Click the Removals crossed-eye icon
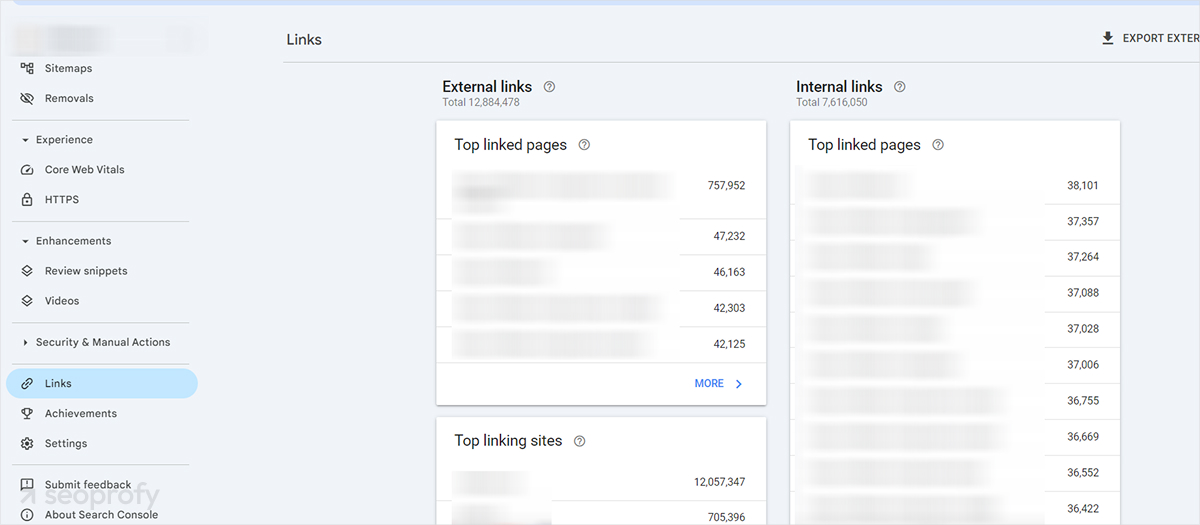 pos(27,98)
